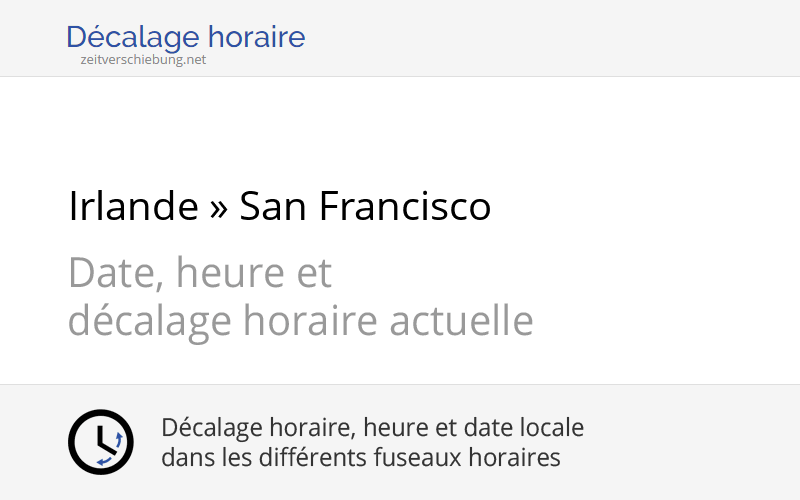The height and width of the screenshot is (500, 800).
Task: Click the gray word "actuelle"
Action: tap(461, 320)
